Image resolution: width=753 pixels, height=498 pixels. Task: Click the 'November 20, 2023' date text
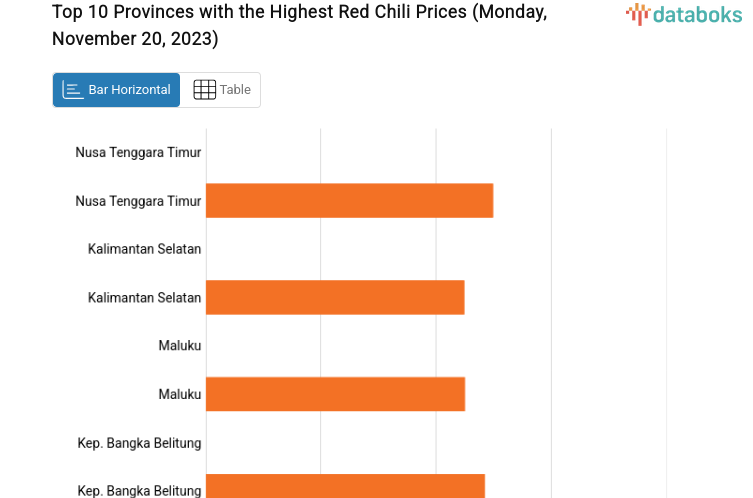click(x=135, y=39)
